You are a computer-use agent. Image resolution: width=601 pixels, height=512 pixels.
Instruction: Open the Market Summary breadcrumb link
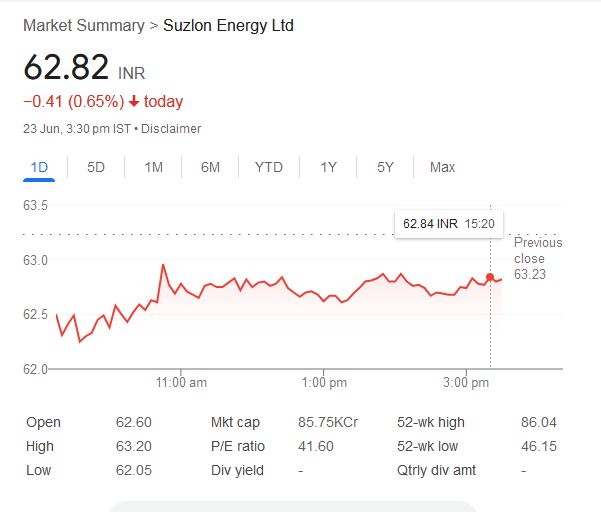pos(83,25)
